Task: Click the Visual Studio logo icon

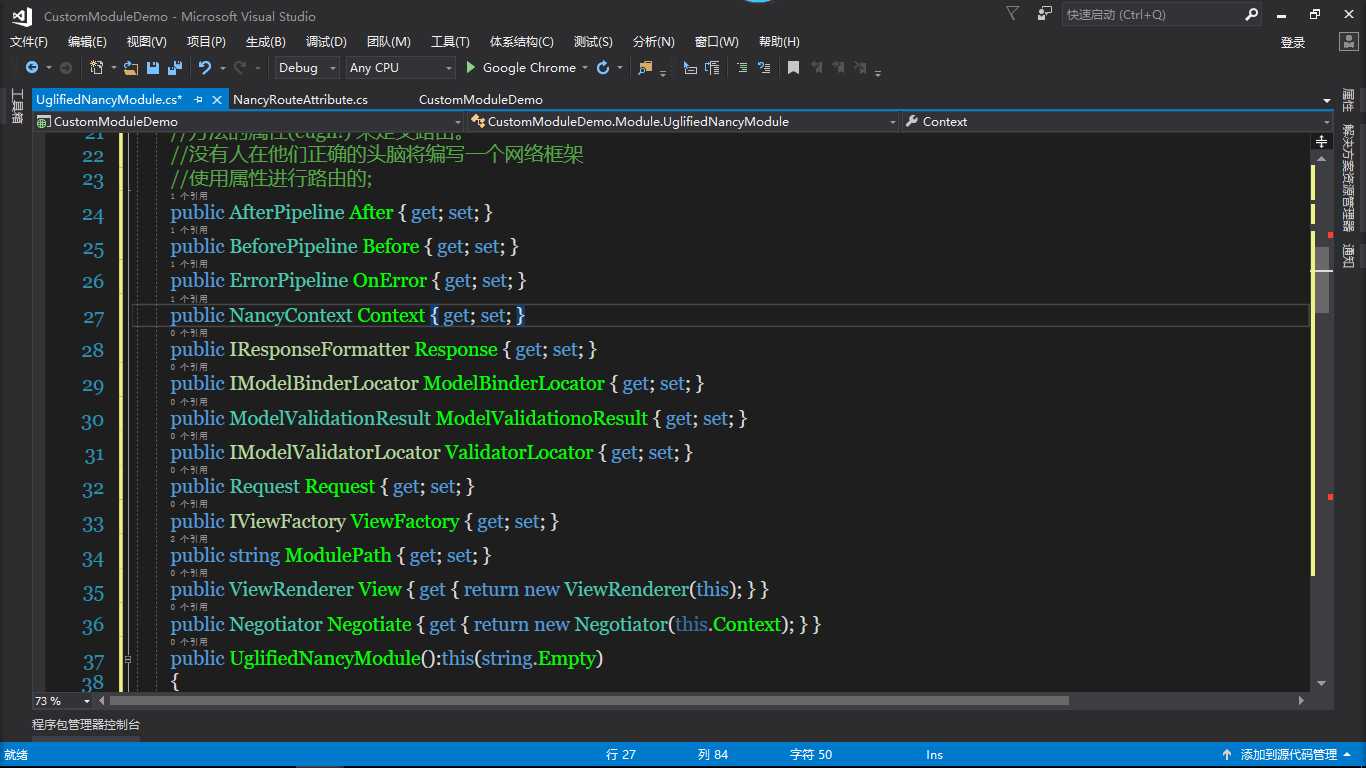Action: pos(22,15)
